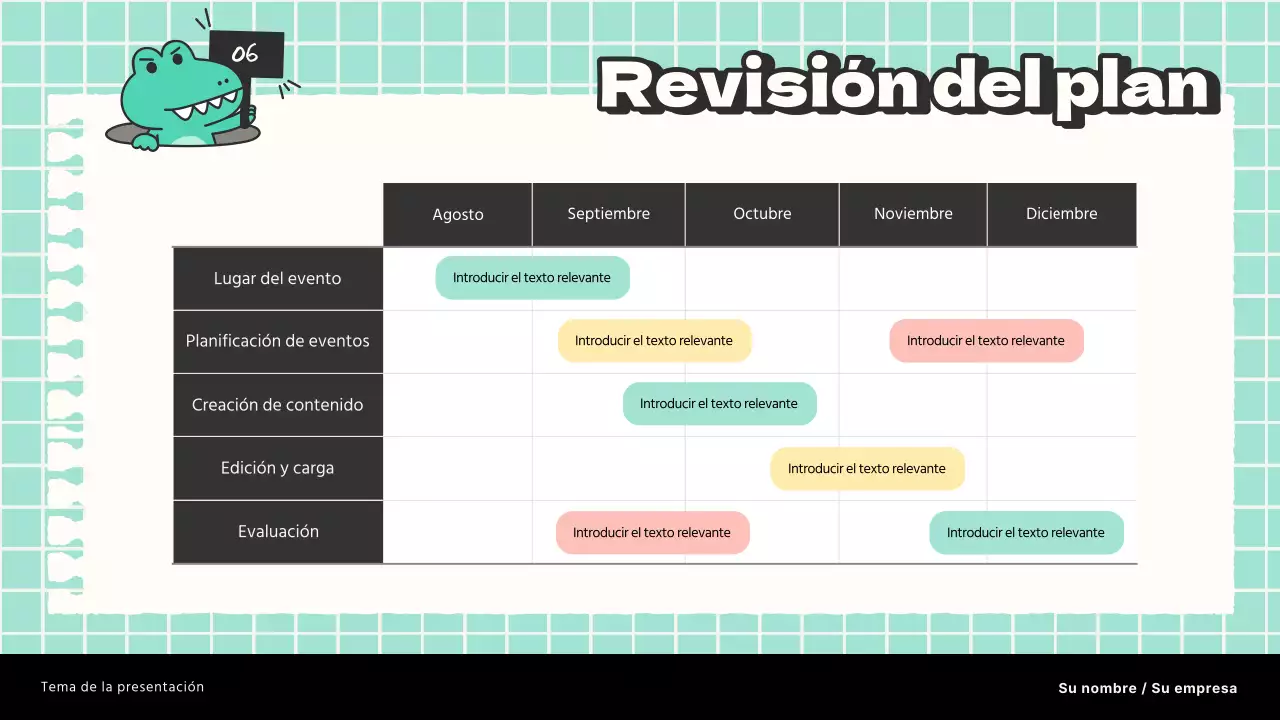Click the Diciembre column header

1061,213
